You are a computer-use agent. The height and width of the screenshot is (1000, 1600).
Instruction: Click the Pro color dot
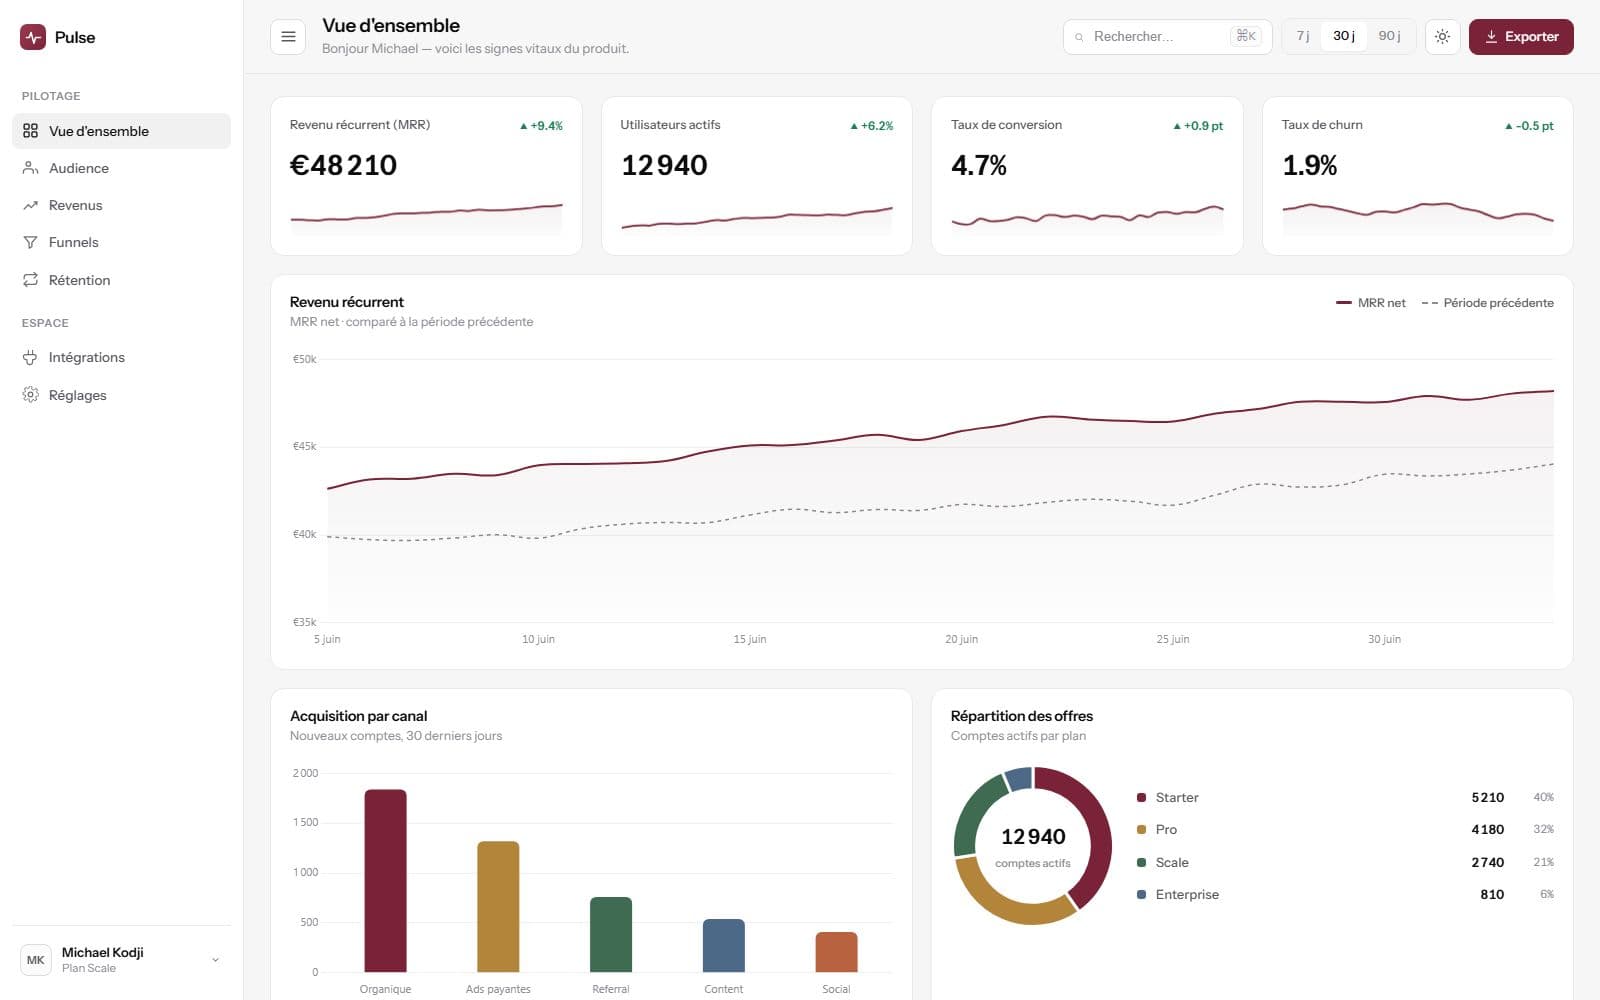pyautogui.click(x=1141, y=830)
